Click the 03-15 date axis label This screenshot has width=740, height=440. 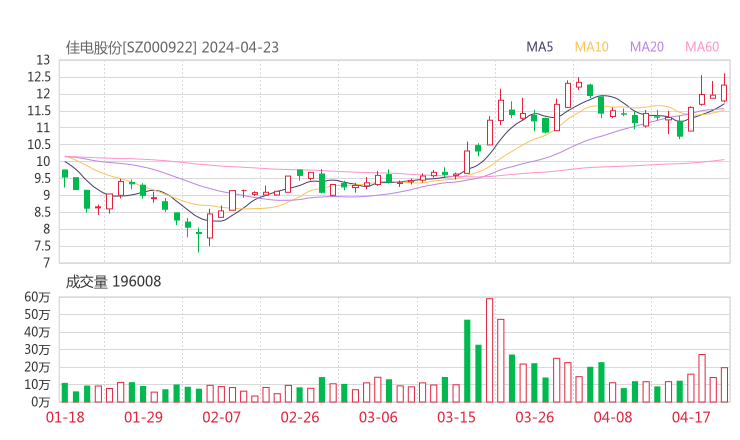(456, 417)
